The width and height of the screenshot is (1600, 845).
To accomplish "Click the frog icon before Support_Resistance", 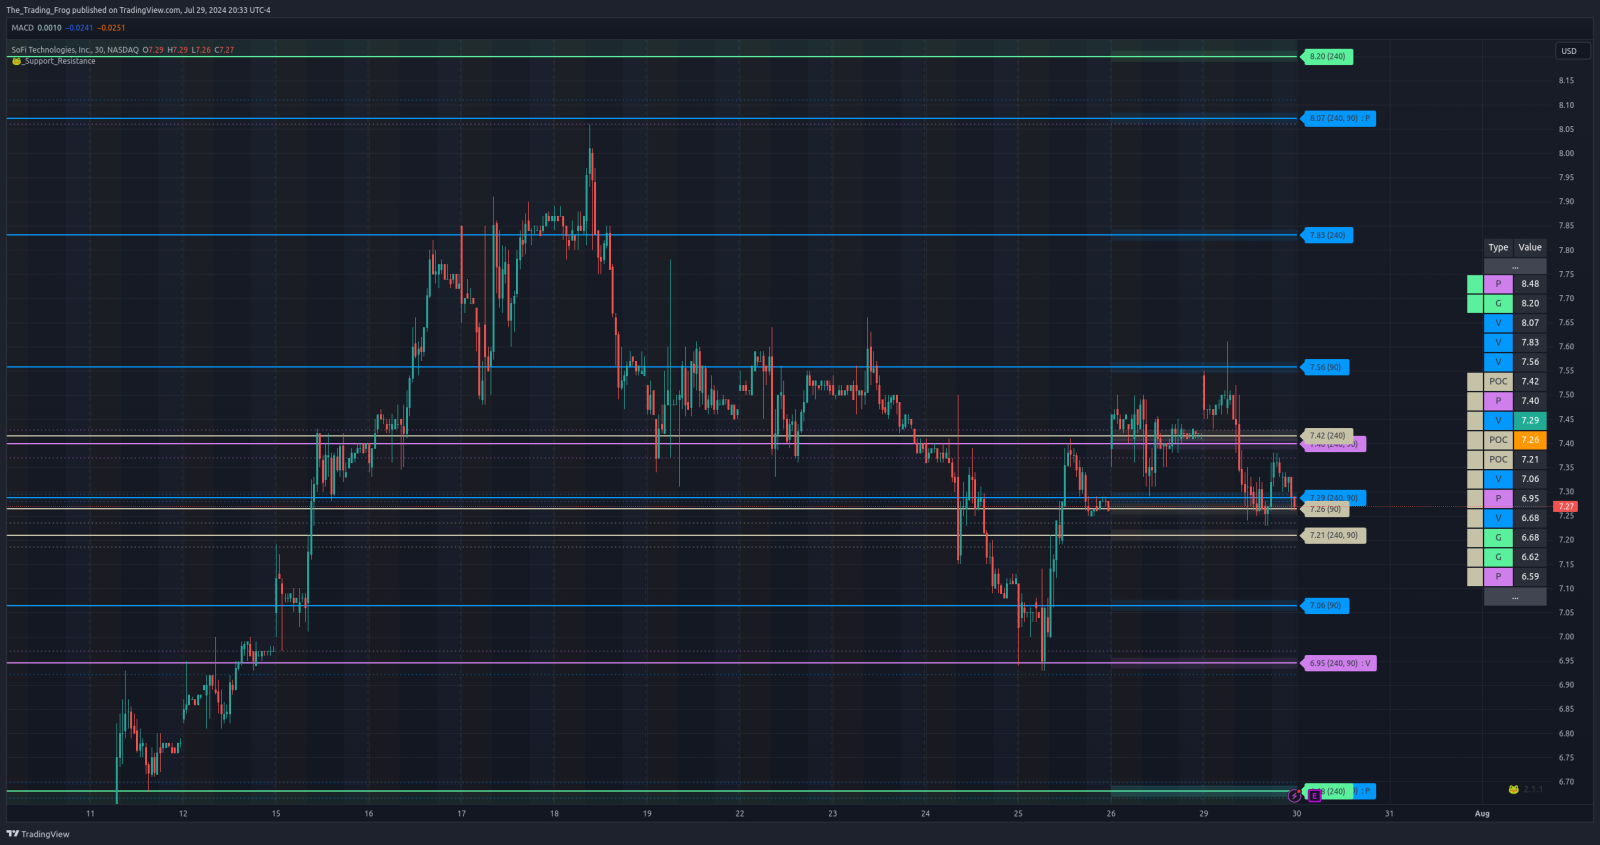I will [17, 61].
